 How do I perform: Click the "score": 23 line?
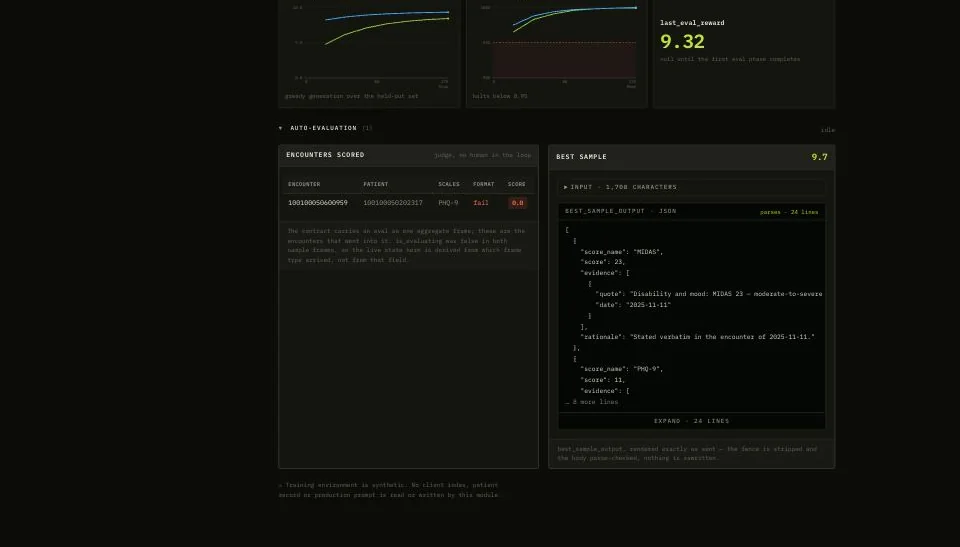click(602, 262)
